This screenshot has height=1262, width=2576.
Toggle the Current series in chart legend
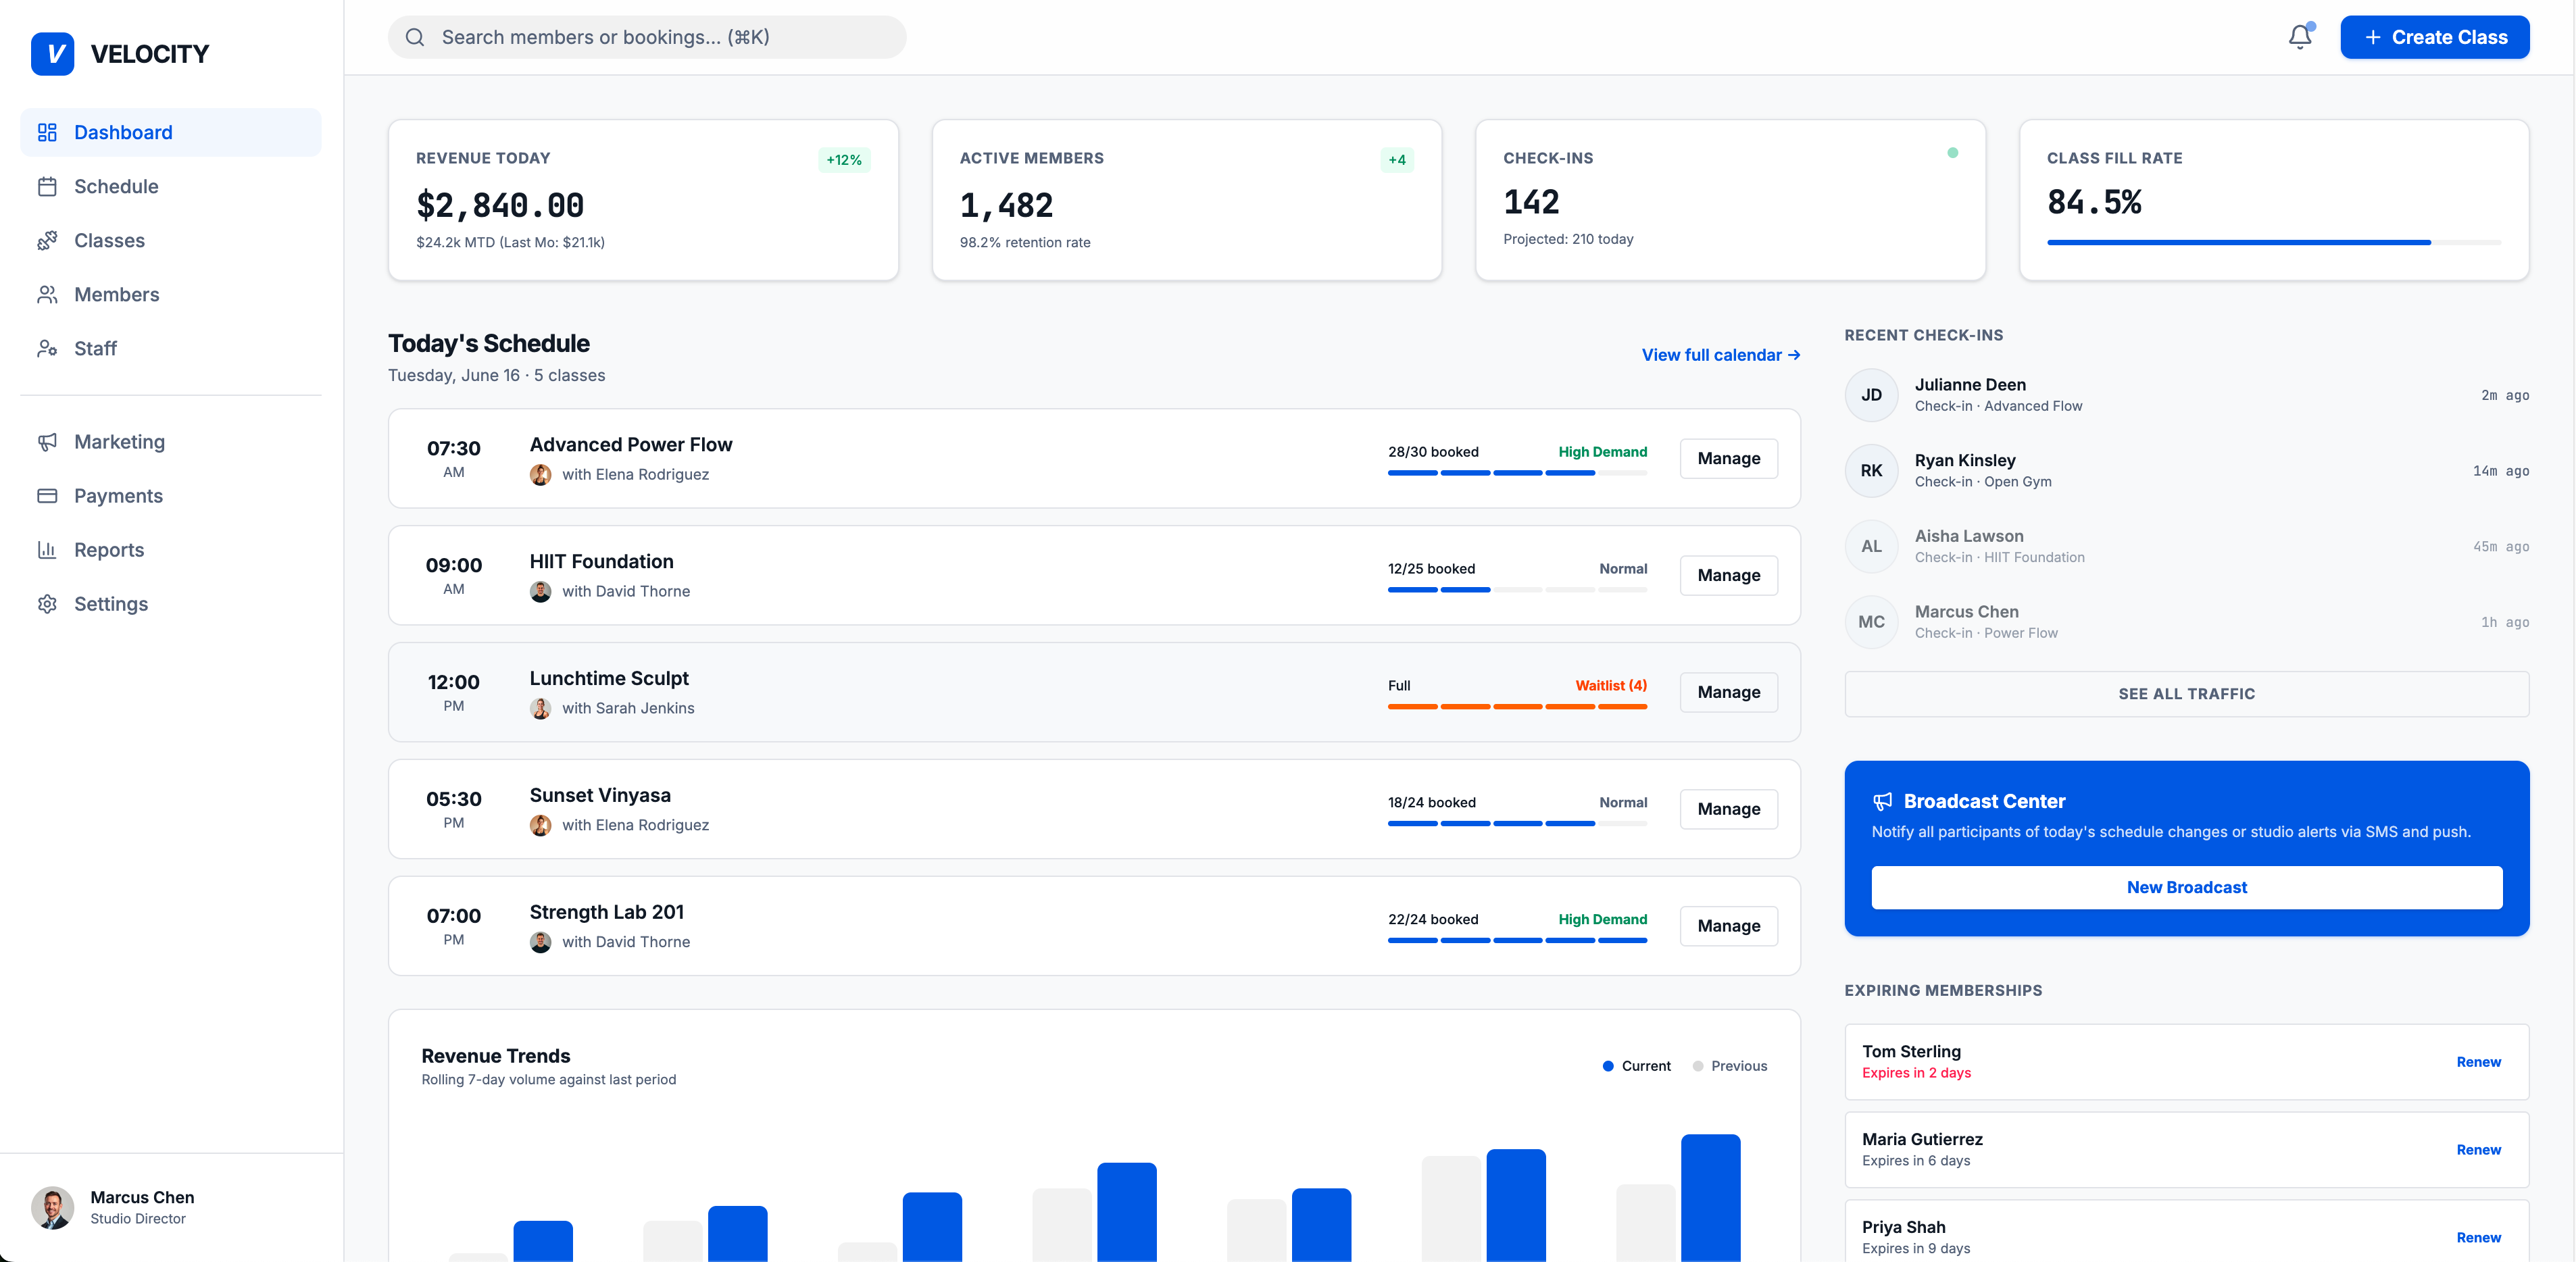tap(1636, 1066)
